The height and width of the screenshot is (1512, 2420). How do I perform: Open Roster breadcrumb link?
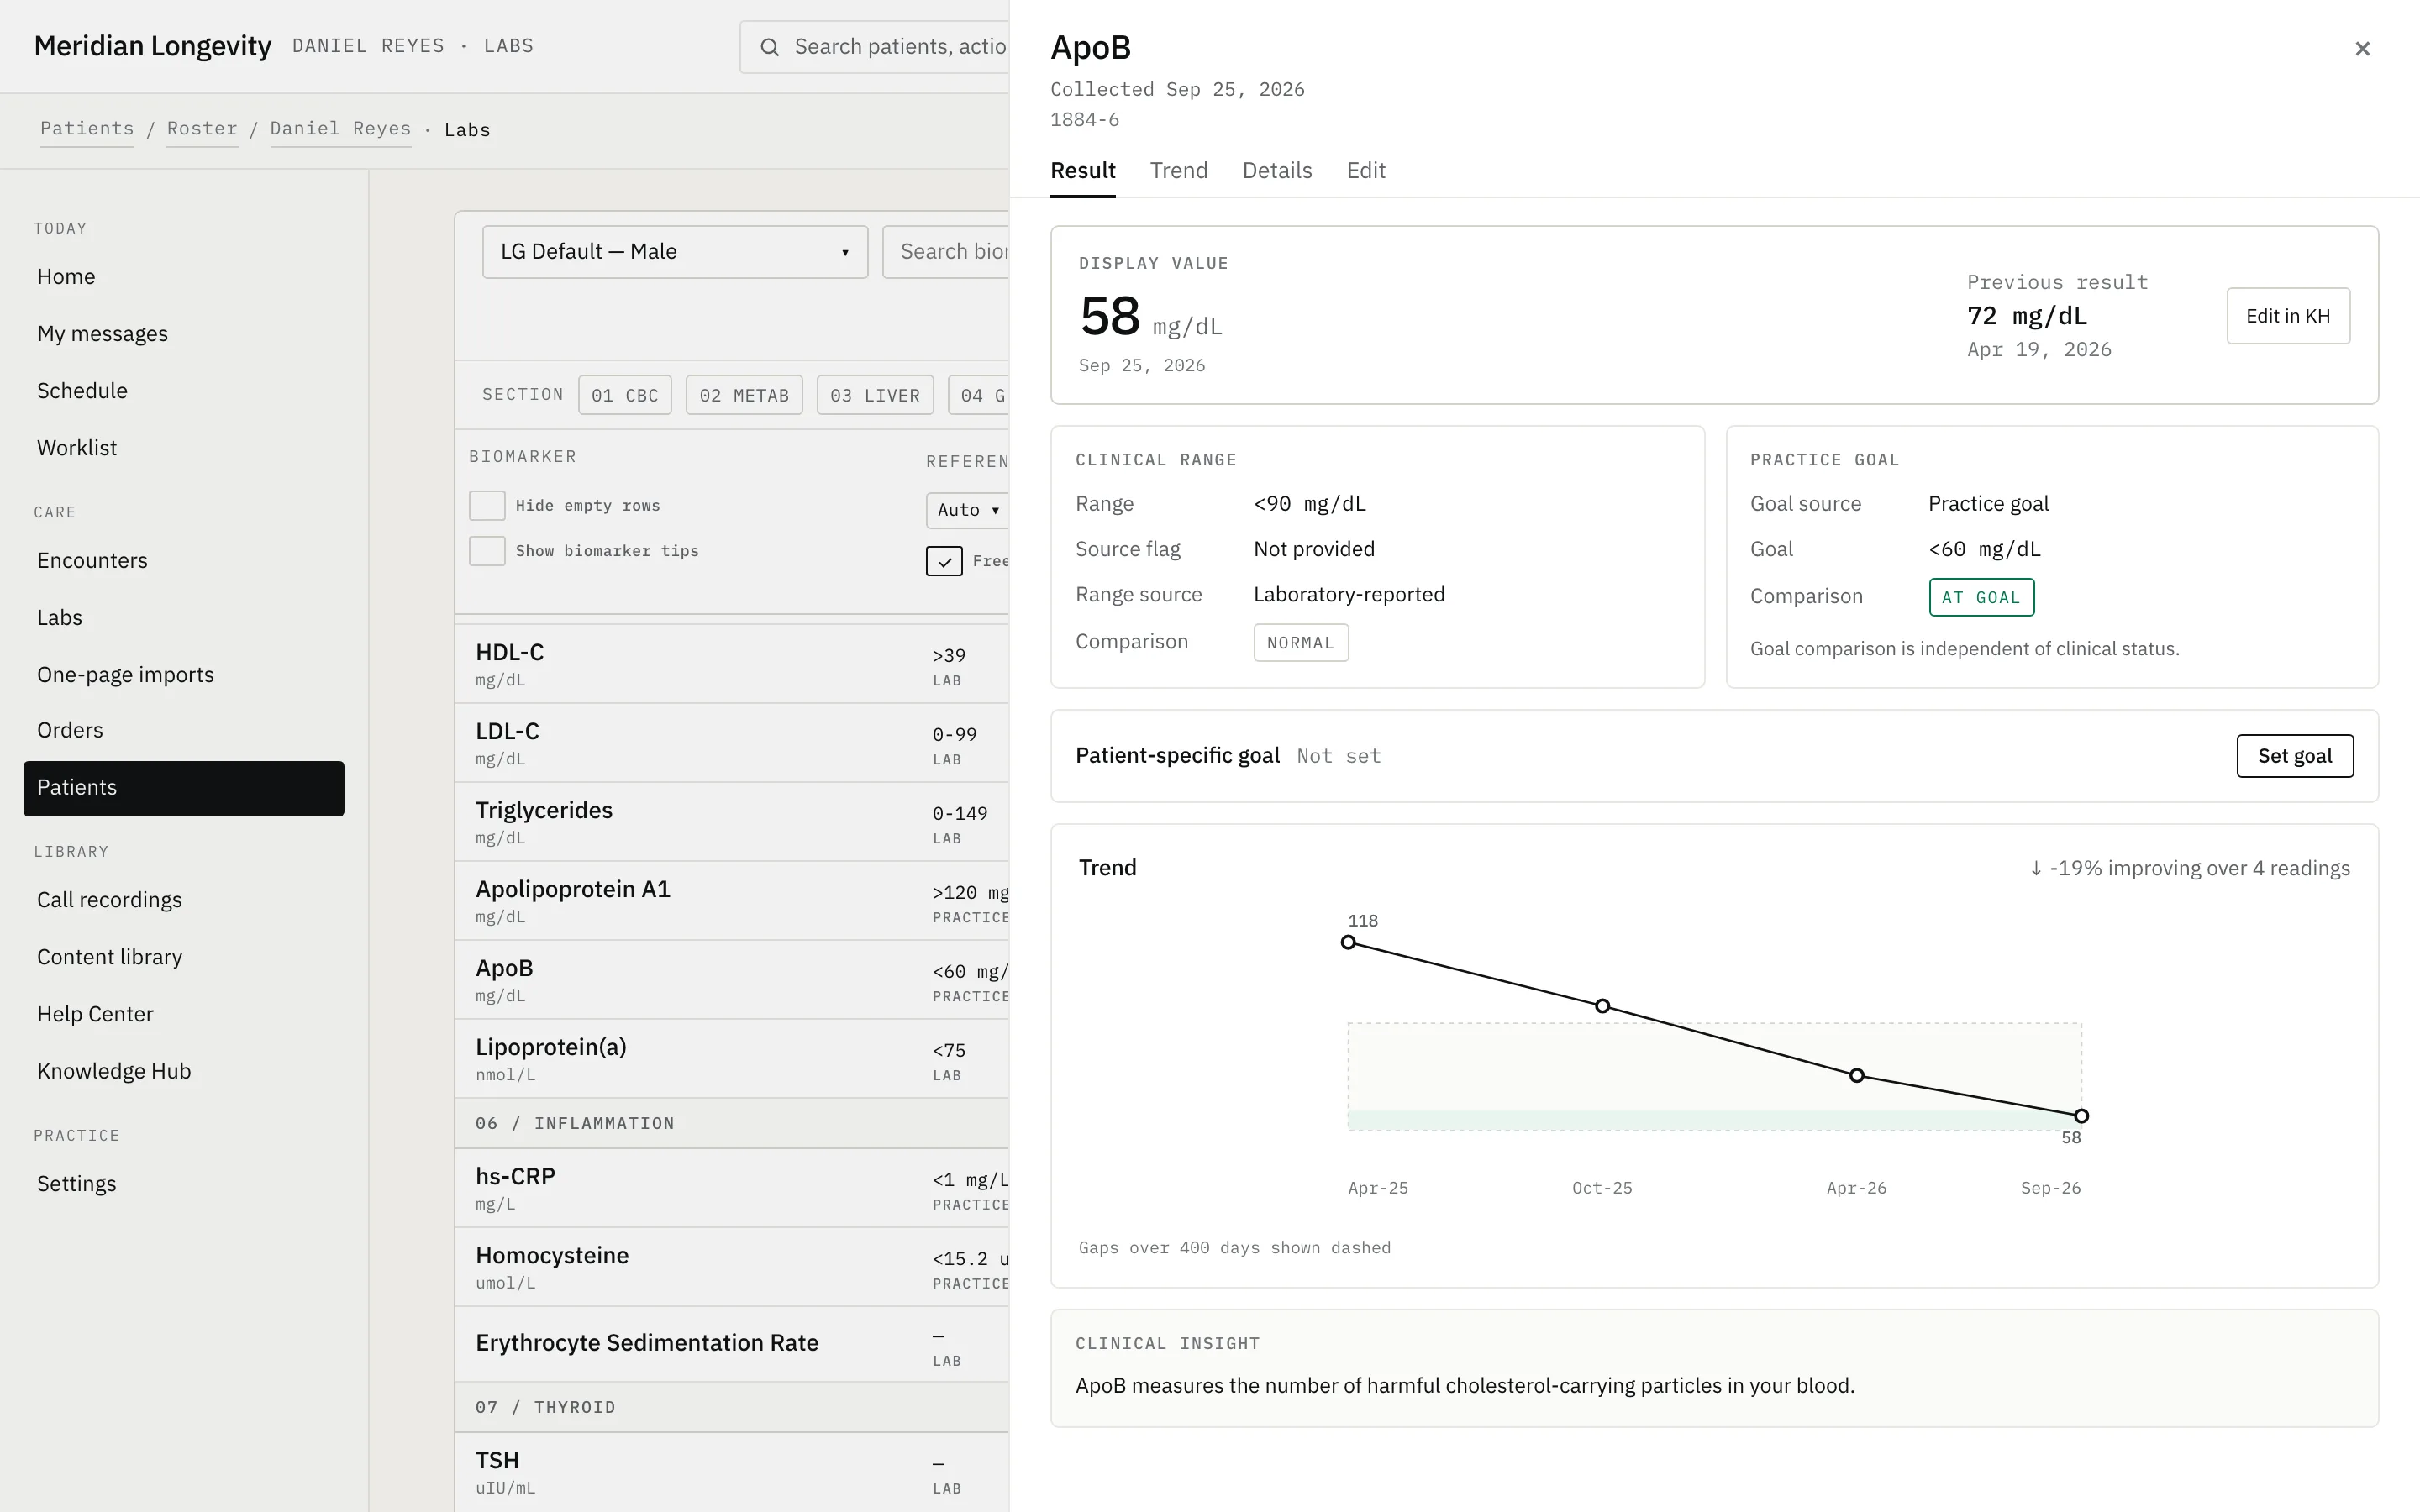pos(202,129)
